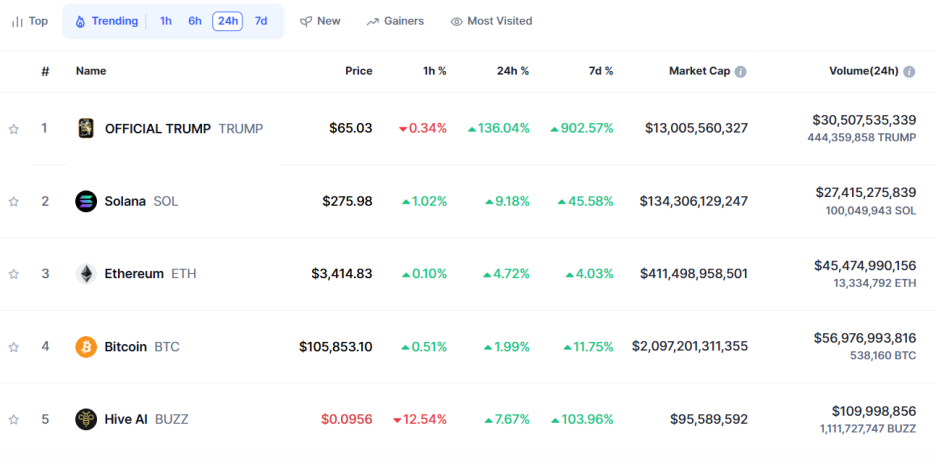Click the $2,097,201,311,355 market cap
The height and width of the screenshot is (473, 936).
point(690,346)
